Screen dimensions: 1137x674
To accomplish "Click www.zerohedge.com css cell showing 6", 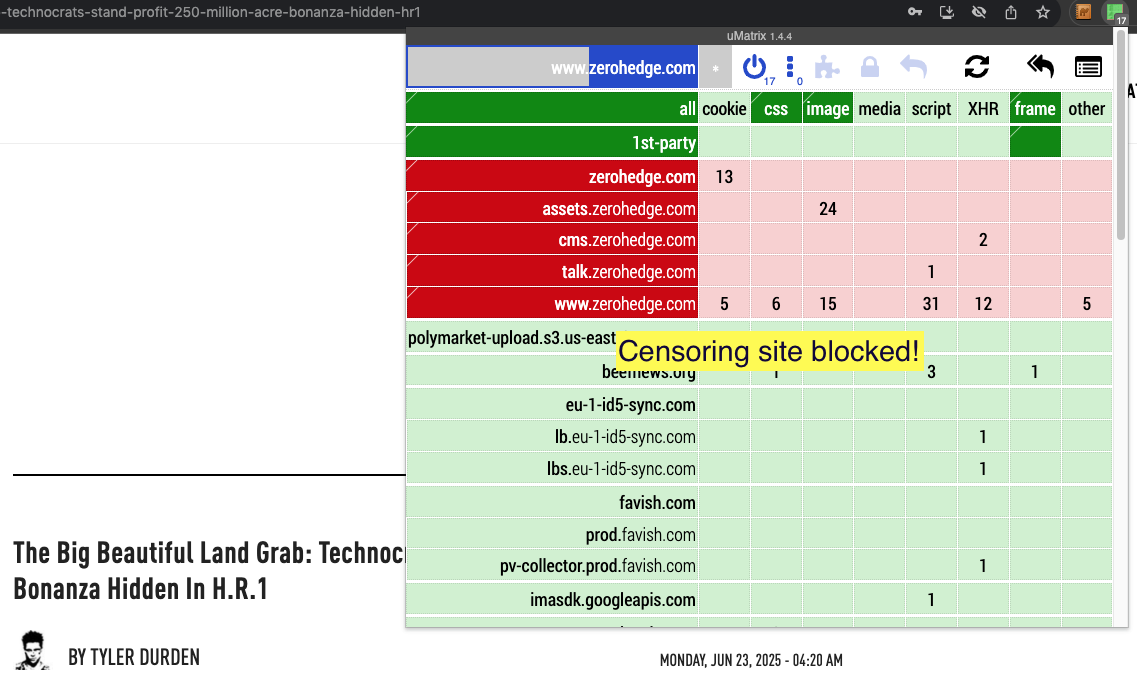I will coord(776,303).
